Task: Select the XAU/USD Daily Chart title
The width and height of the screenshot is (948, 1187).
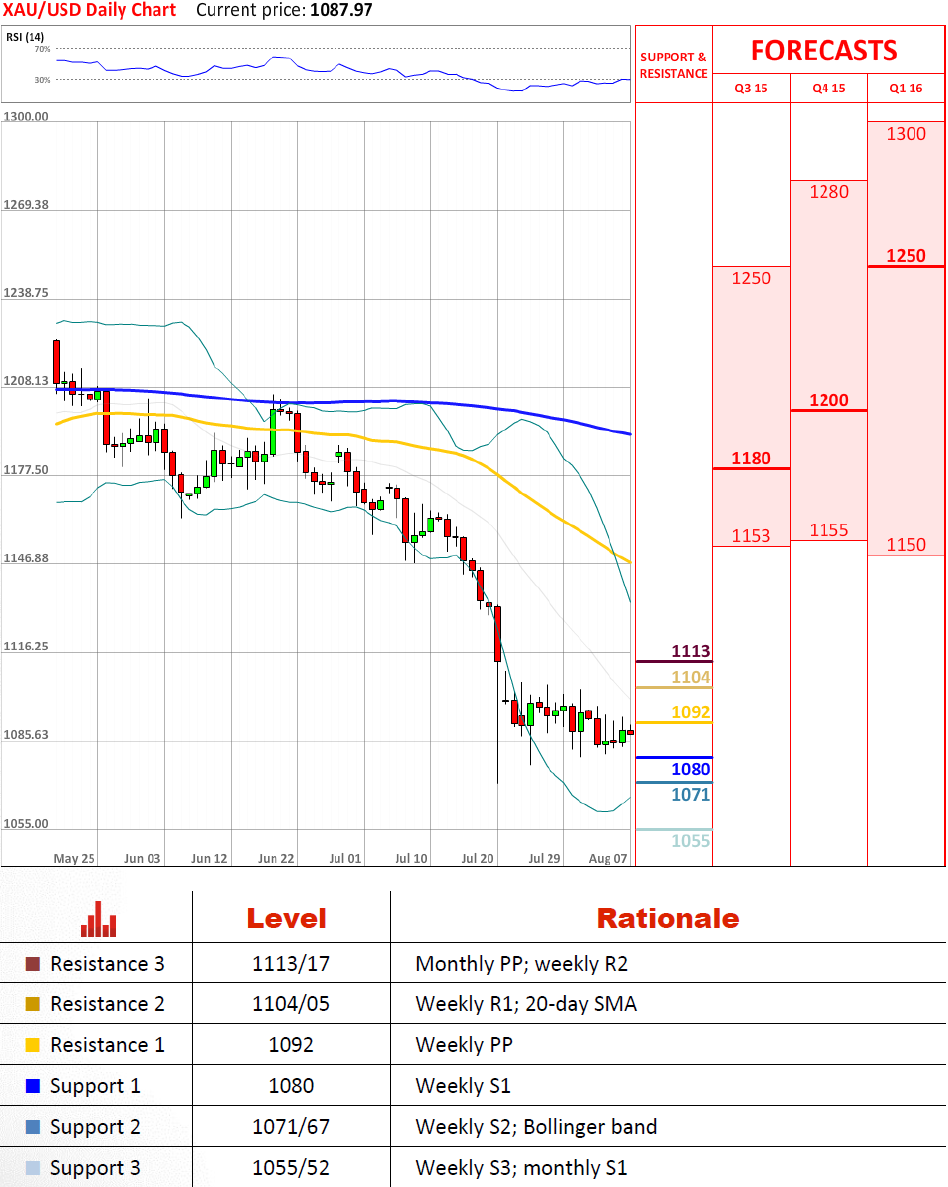Action: pos(89,11)
